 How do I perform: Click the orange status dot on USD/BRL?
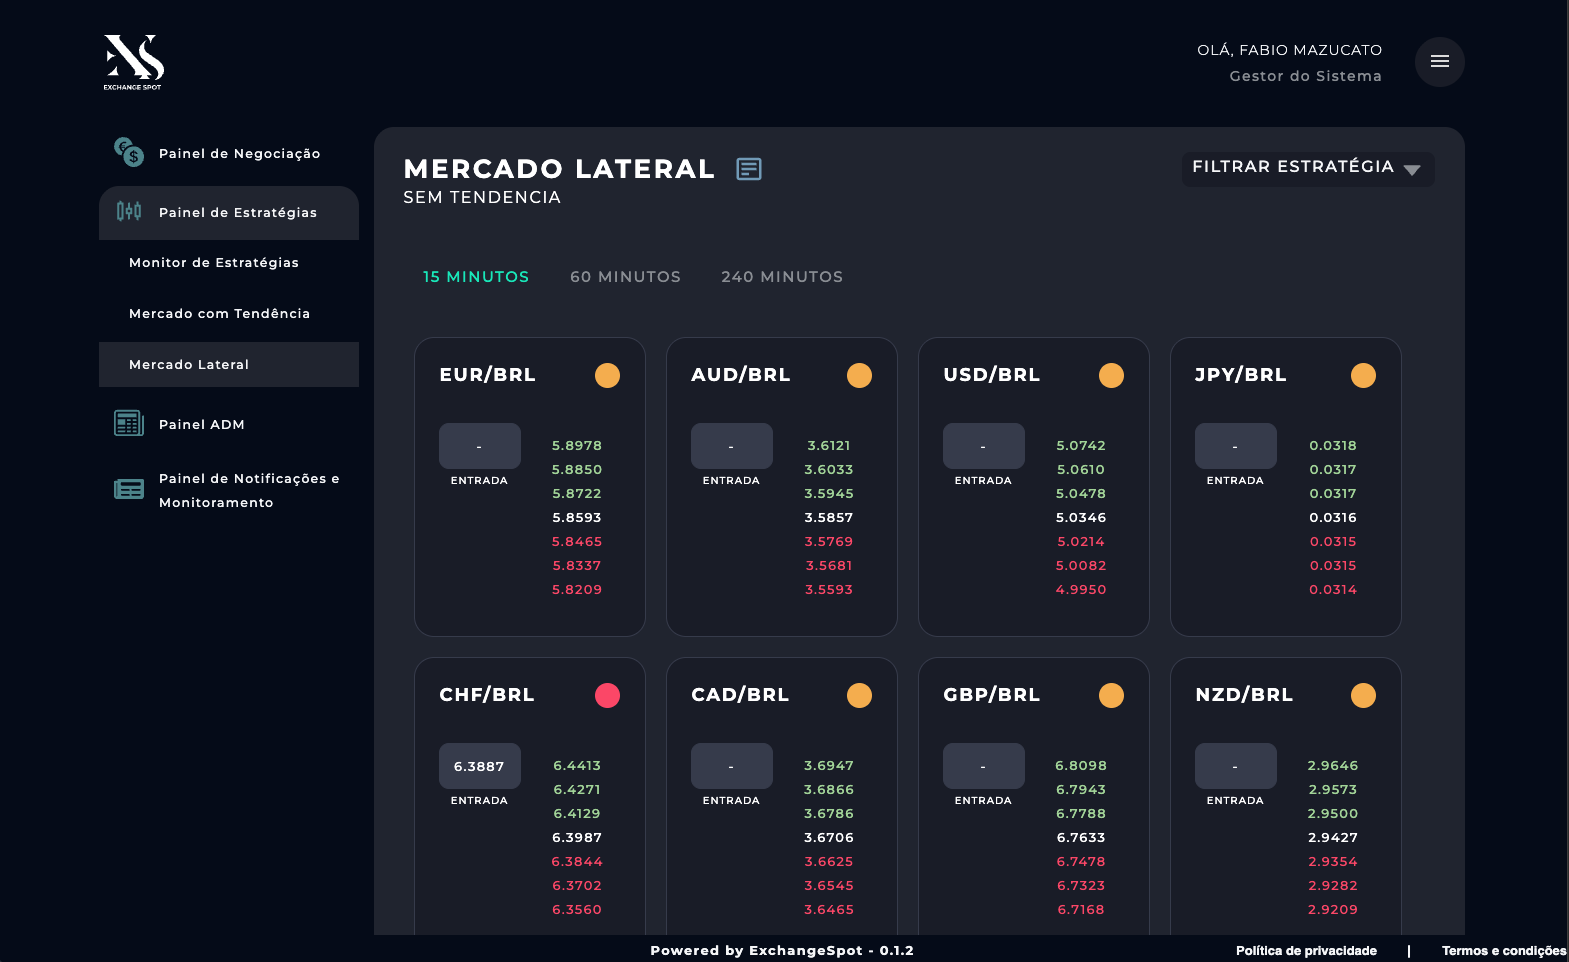(1111, 375)
